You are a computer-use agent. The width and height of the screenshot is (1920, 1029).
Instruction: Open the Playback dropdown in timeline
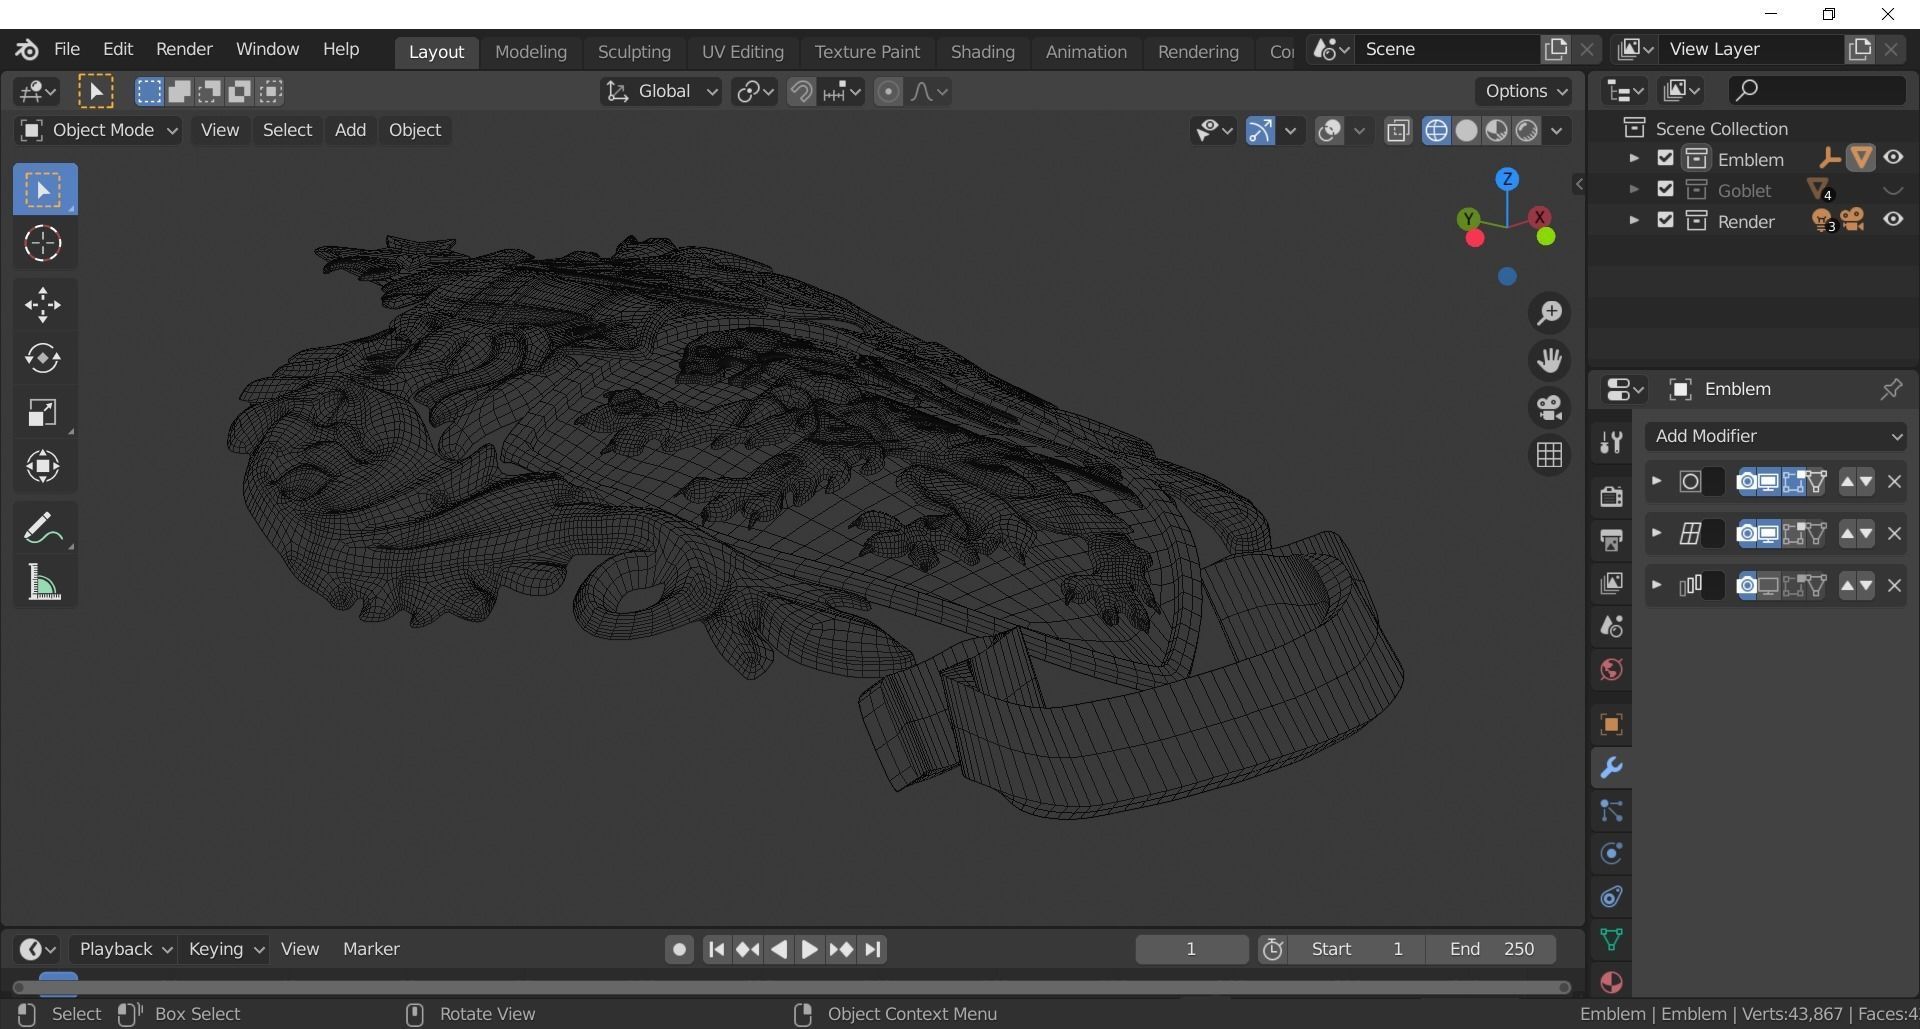click(125, 949)
